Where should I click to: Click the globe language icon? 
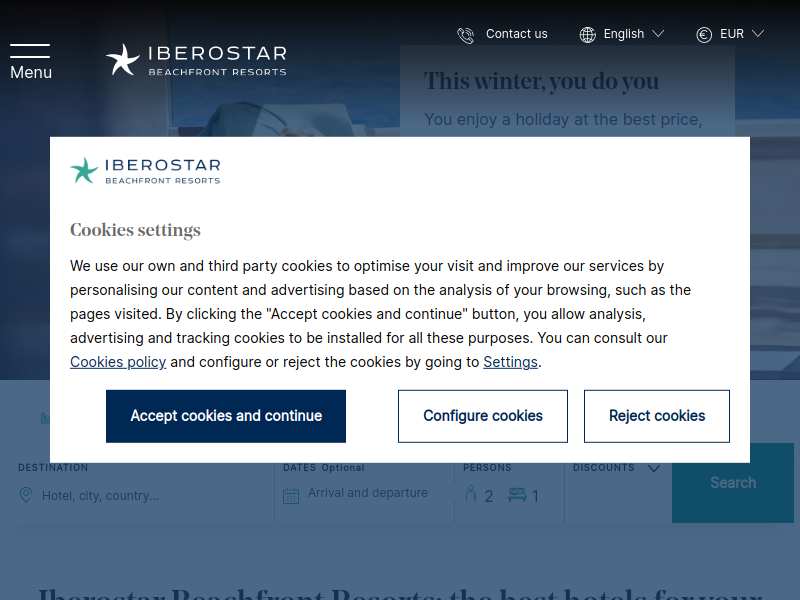587,35
